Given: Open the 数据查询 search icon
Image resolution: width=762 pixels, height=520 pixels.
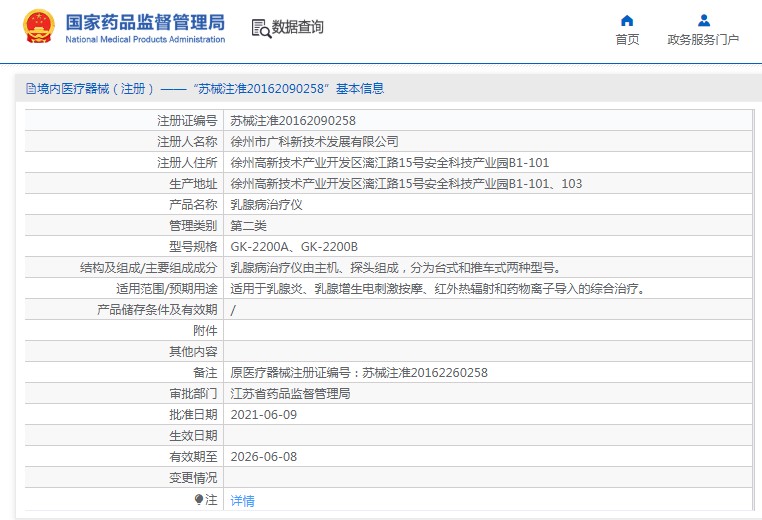Looking at the screenshot, I should [261, 28].
